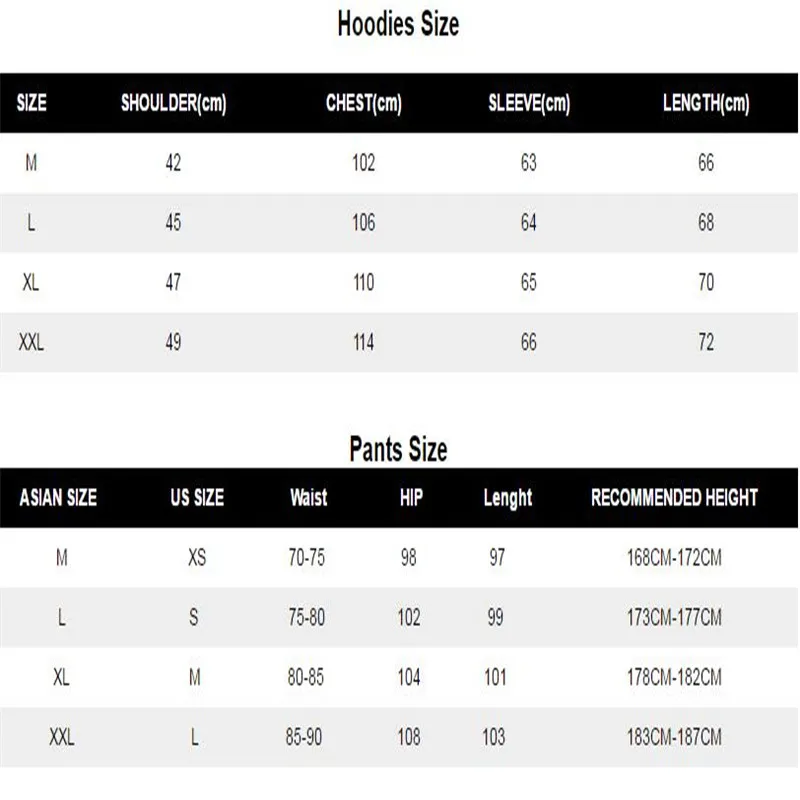800x800 pixels.
Task: Click the Hoodies Size title
Action: coord(398,25)
